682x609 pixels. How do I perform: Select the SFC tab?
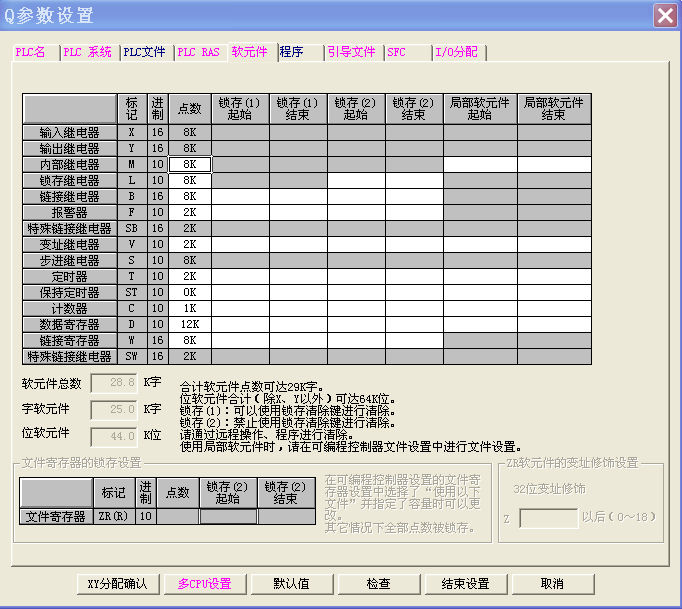tap(397, 52)
